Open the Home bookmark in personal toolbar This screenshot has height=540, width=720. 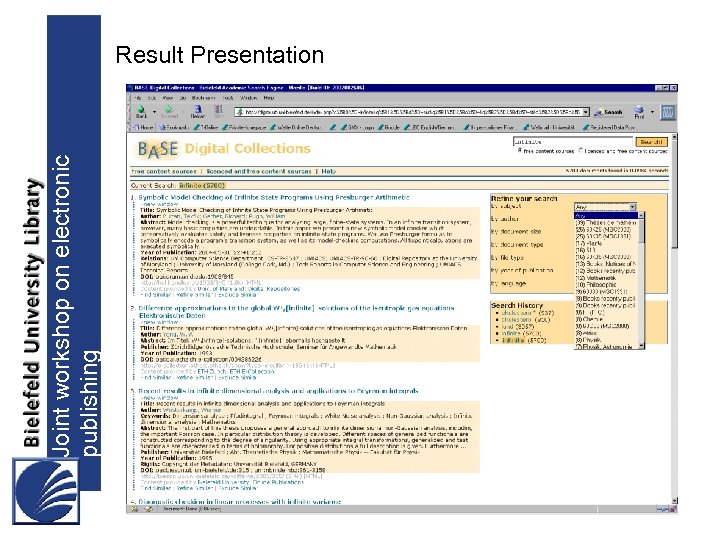coord(143,127)
